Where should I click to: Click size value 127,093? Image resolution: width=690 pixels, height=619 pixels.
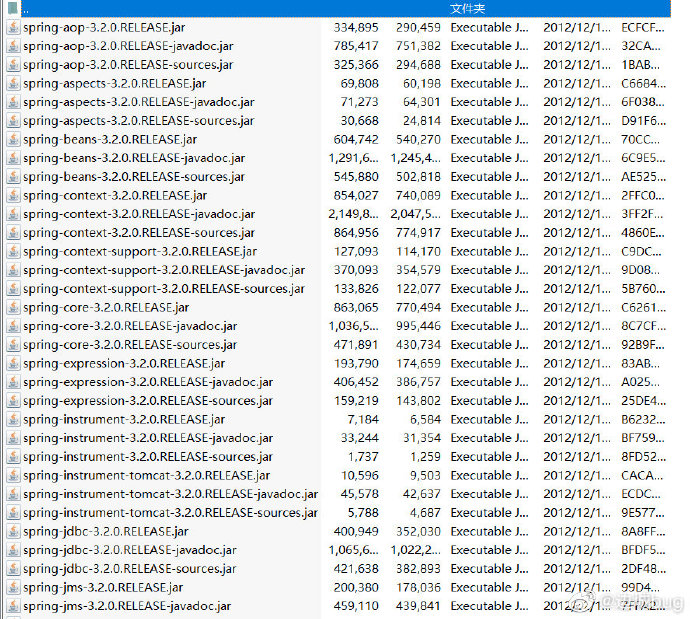pyautogui.click(x=356, y=251)
